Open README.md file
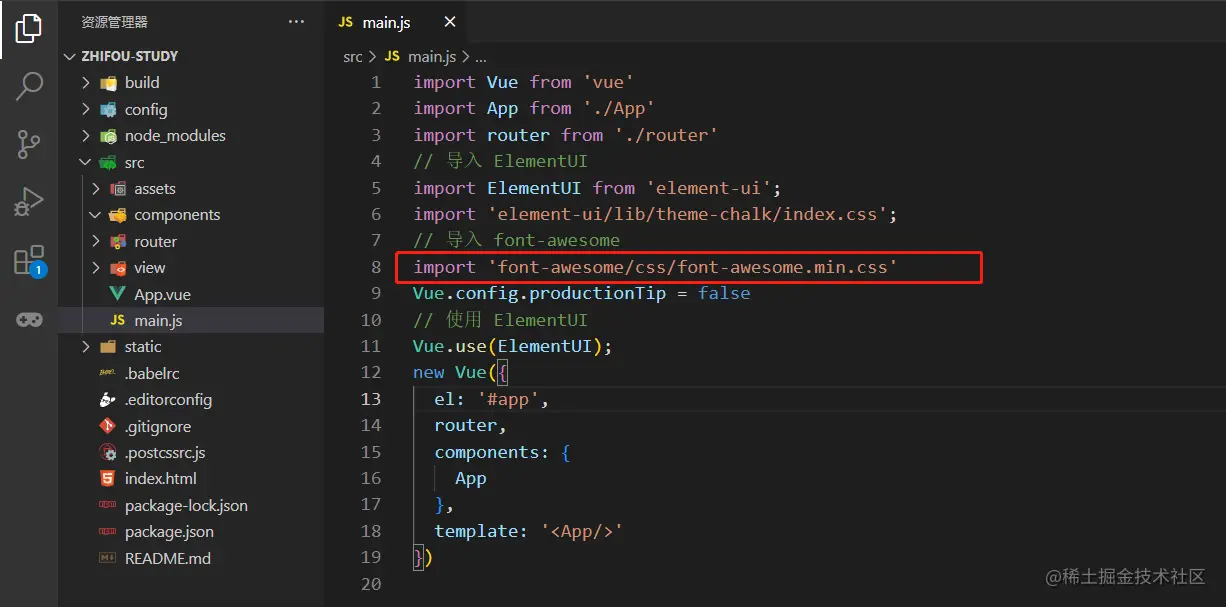This screenshot has height=607, width=1226. click(x=191, y=559)
